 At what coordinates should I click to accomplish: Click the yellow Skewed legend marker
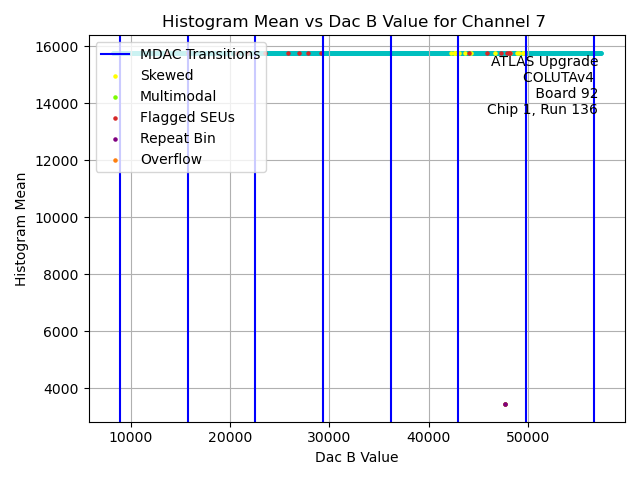point(115,76)
